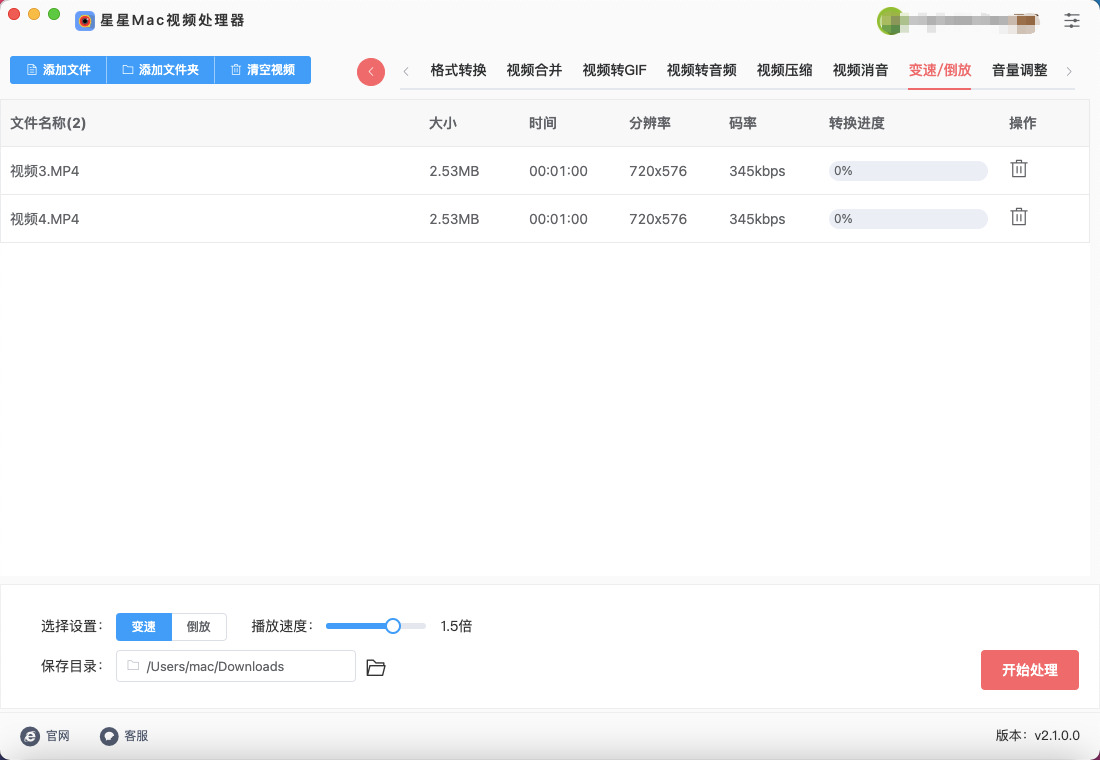Delete 视频3.MP4 with its trash icon

[1018, 169]
